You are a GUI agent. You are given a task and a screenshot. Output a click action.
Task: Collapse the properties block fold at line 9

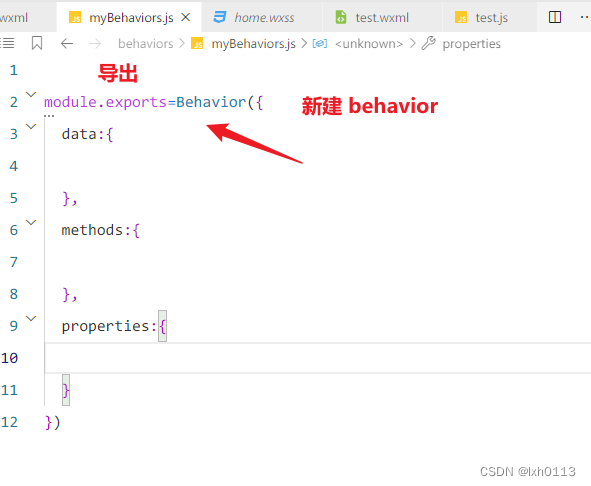[x=31, y=319]
